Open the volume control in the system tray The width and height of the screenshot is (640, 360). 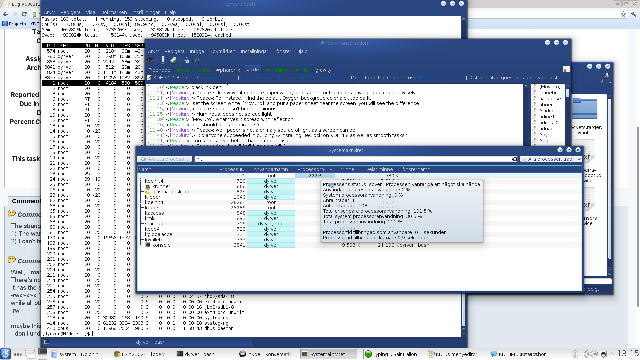pos(589,354)
